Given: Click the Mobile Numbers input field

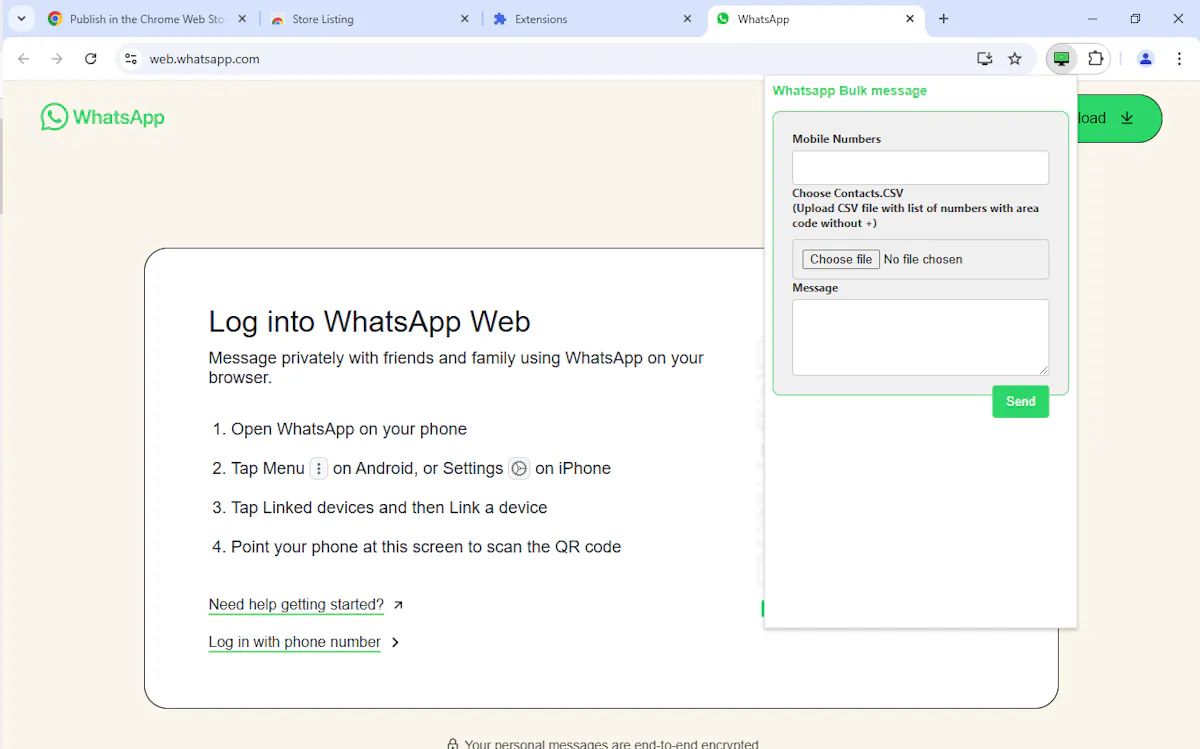Looking at the screenshot, I should (x=920, y=168).
